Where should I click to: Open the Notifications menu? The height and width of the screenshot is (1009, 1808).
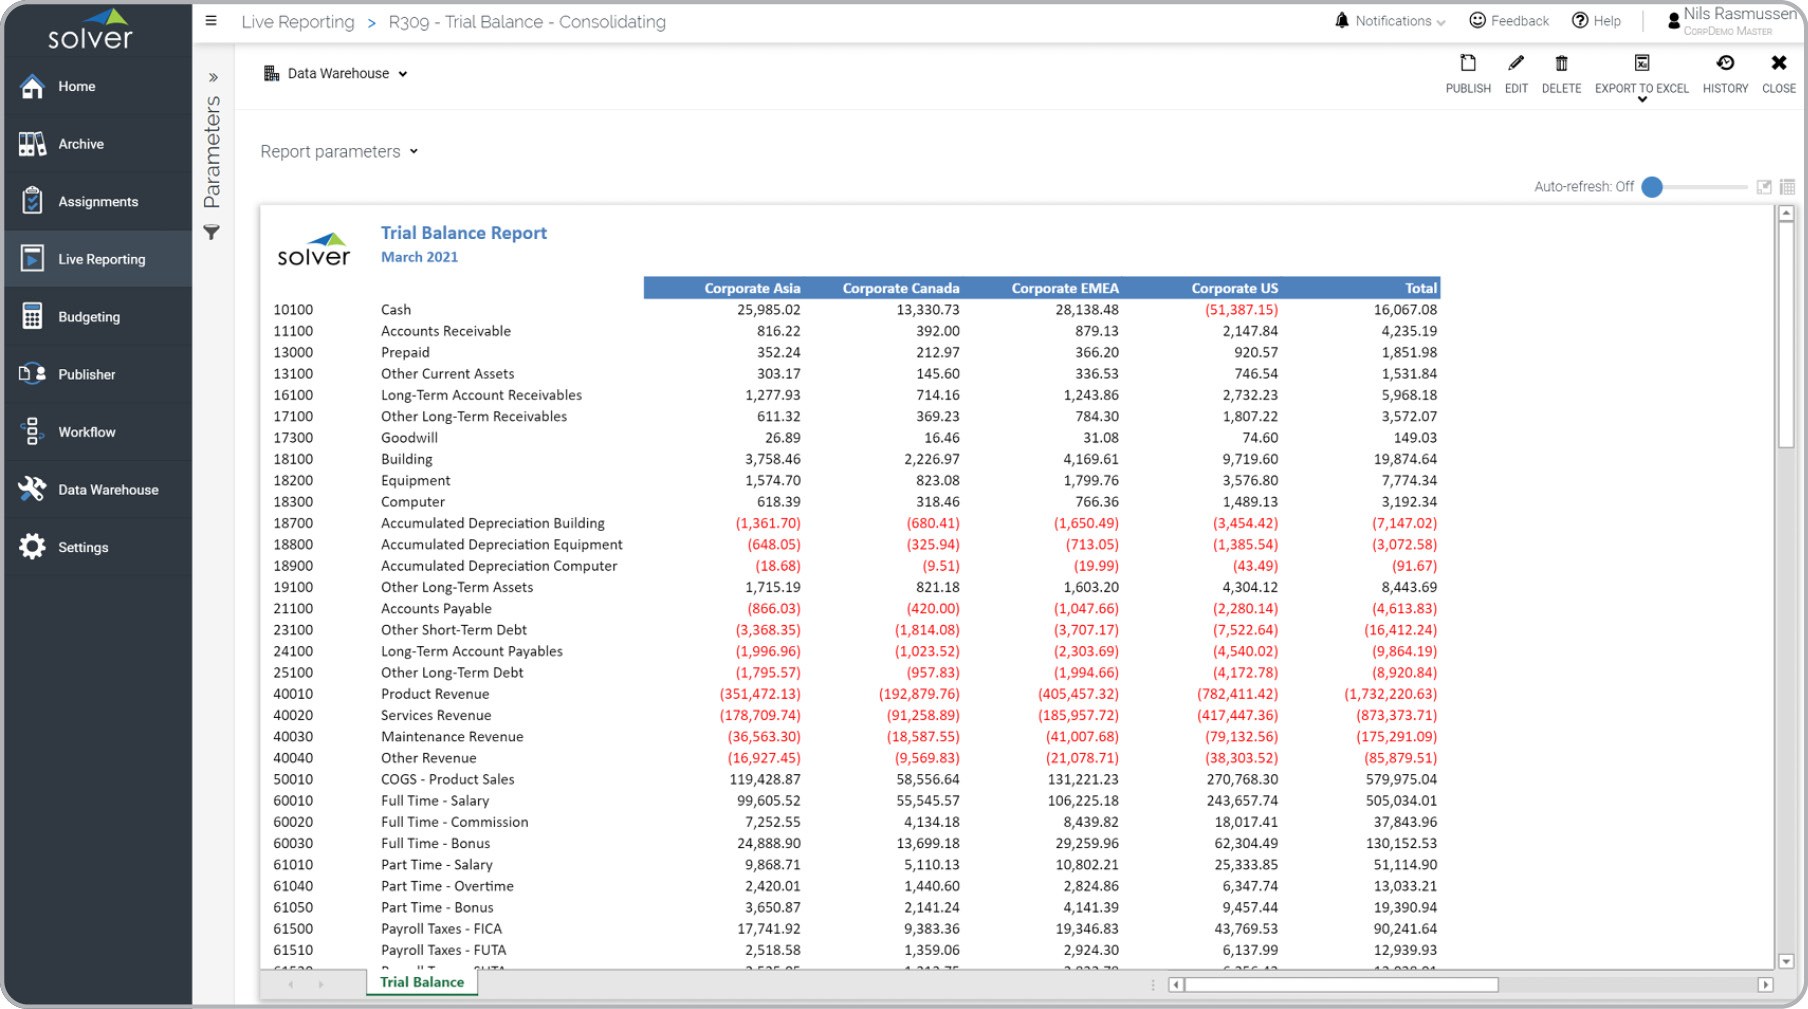tap(1391, 21)
